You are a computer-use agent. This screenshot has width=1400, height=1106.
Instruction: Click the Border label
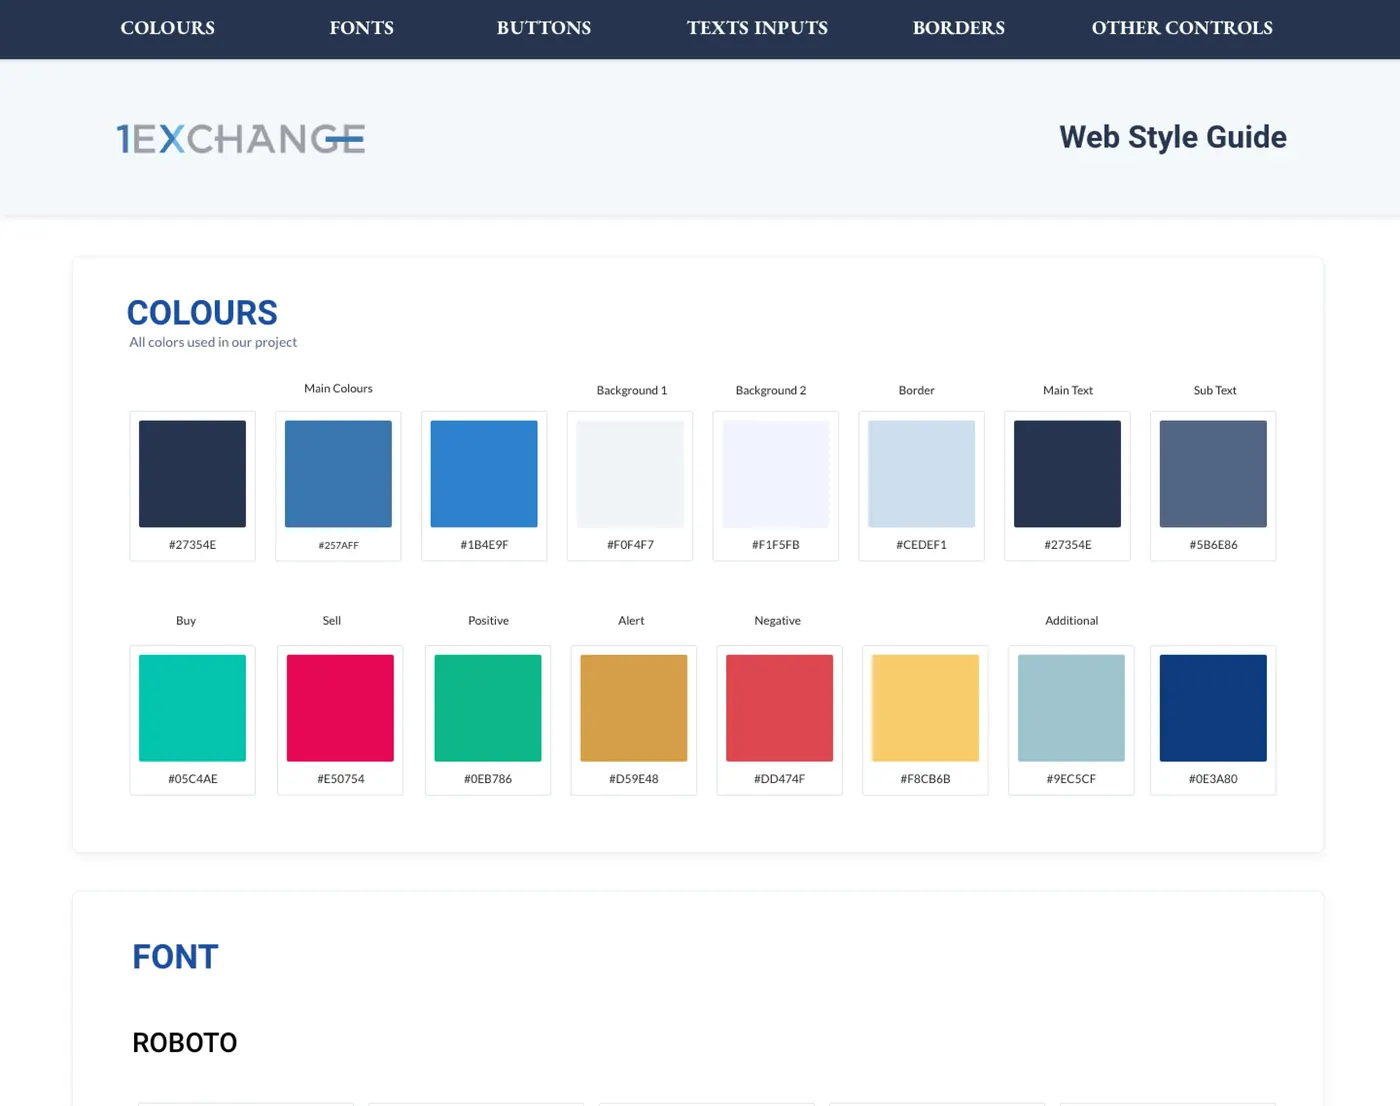pyautogui.click(x=916, y=390)
